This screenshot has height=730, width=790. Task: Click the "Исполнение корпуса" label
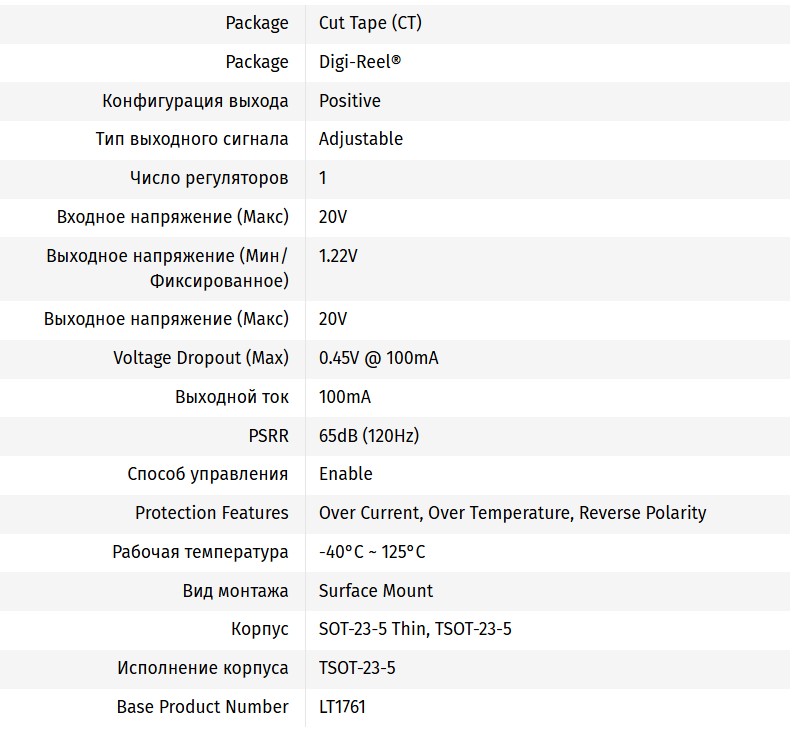click(203, 668)
